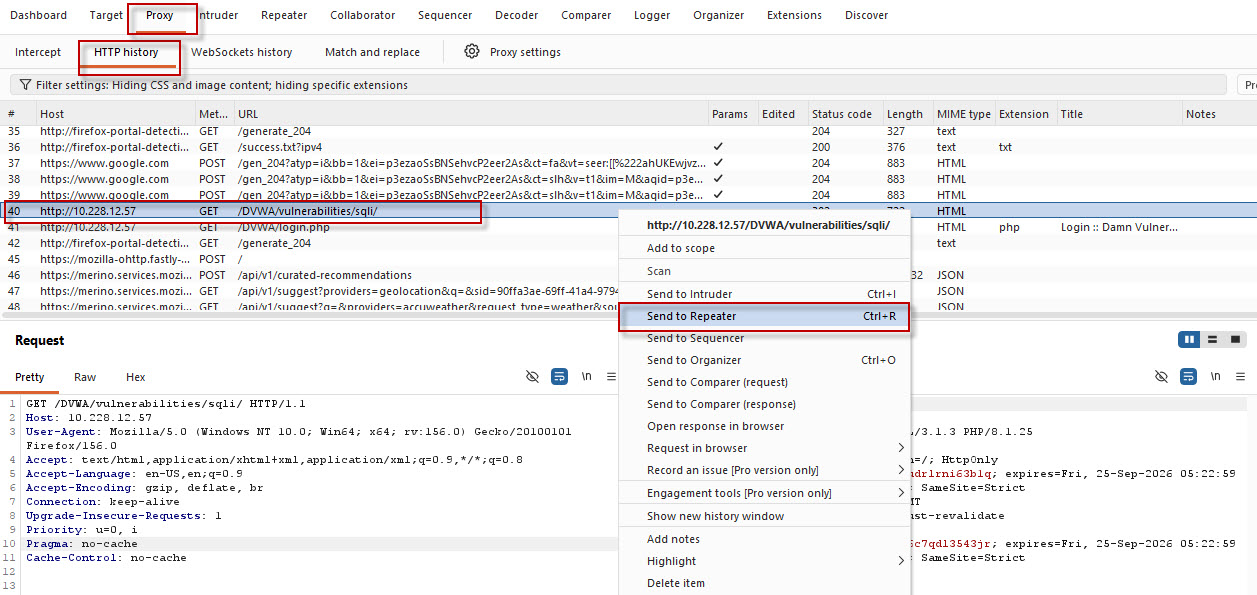
Task: Switch to the Intruder tab
Action: coord(217,15)
